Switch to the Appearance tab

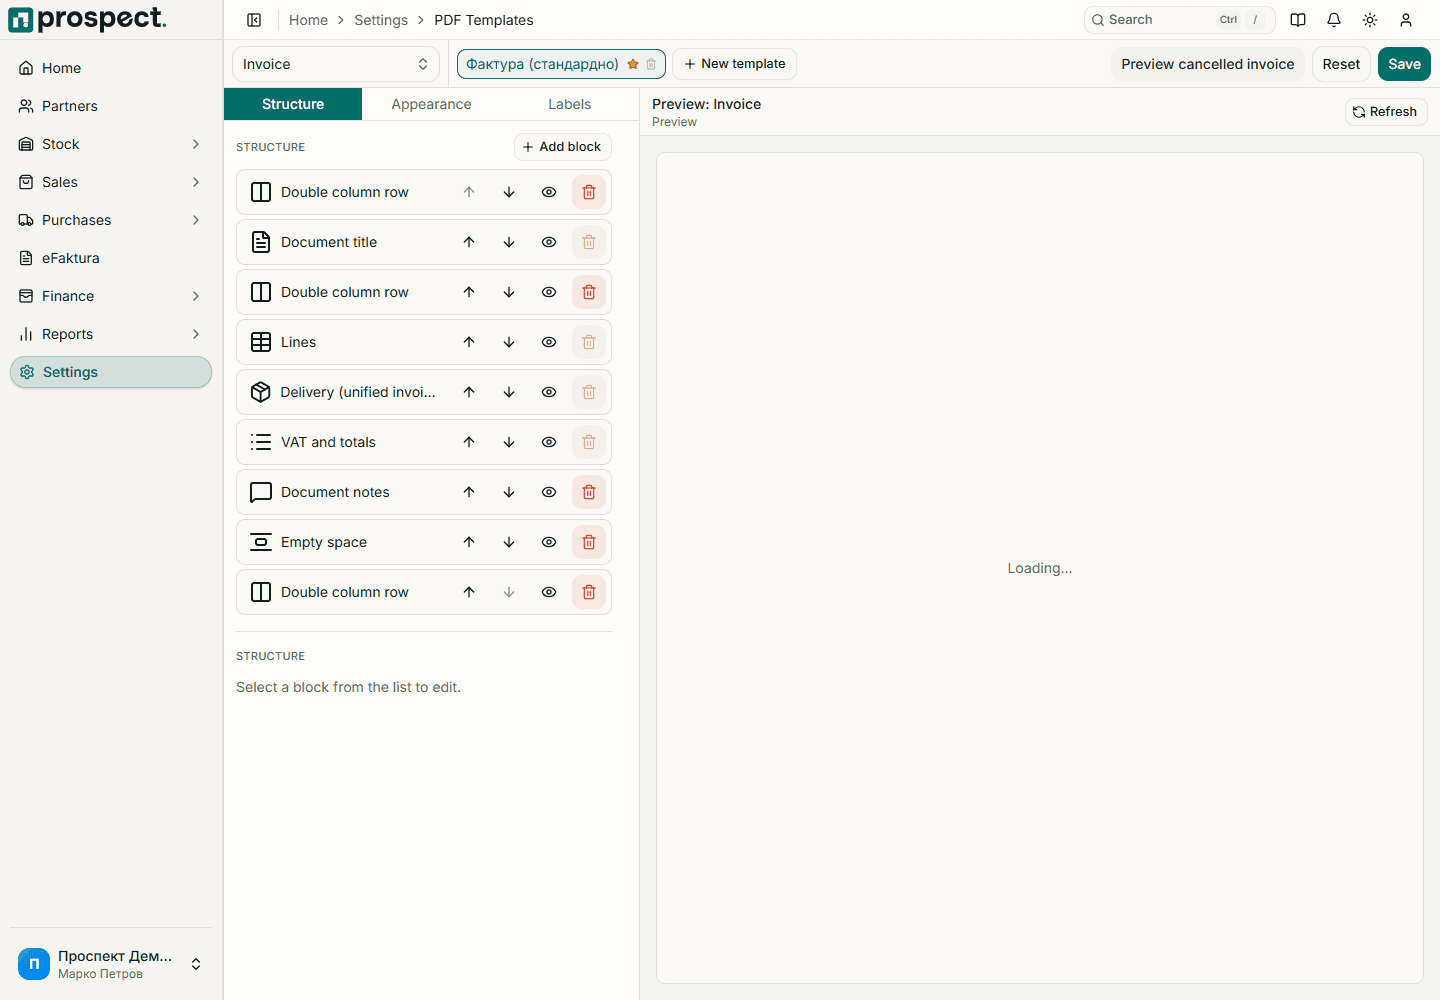click(x=431, y=104)
